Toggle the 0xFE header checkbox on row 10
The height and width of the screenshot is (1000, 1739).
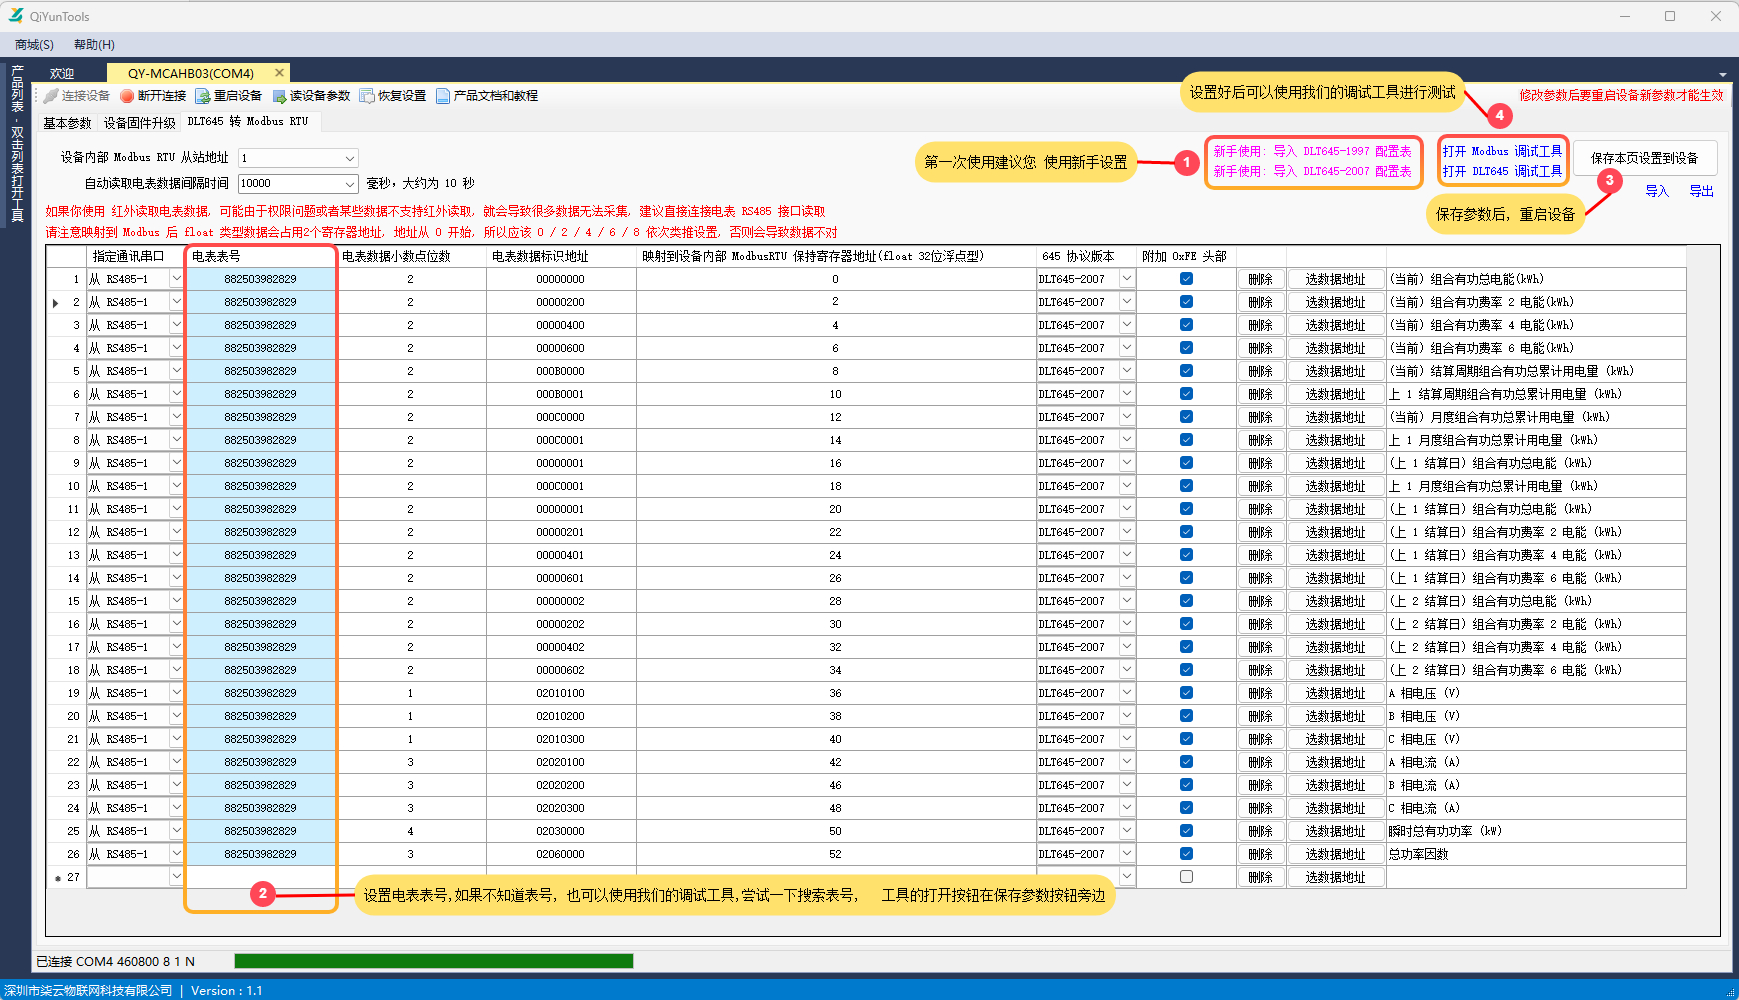[x=1186, y=485]
